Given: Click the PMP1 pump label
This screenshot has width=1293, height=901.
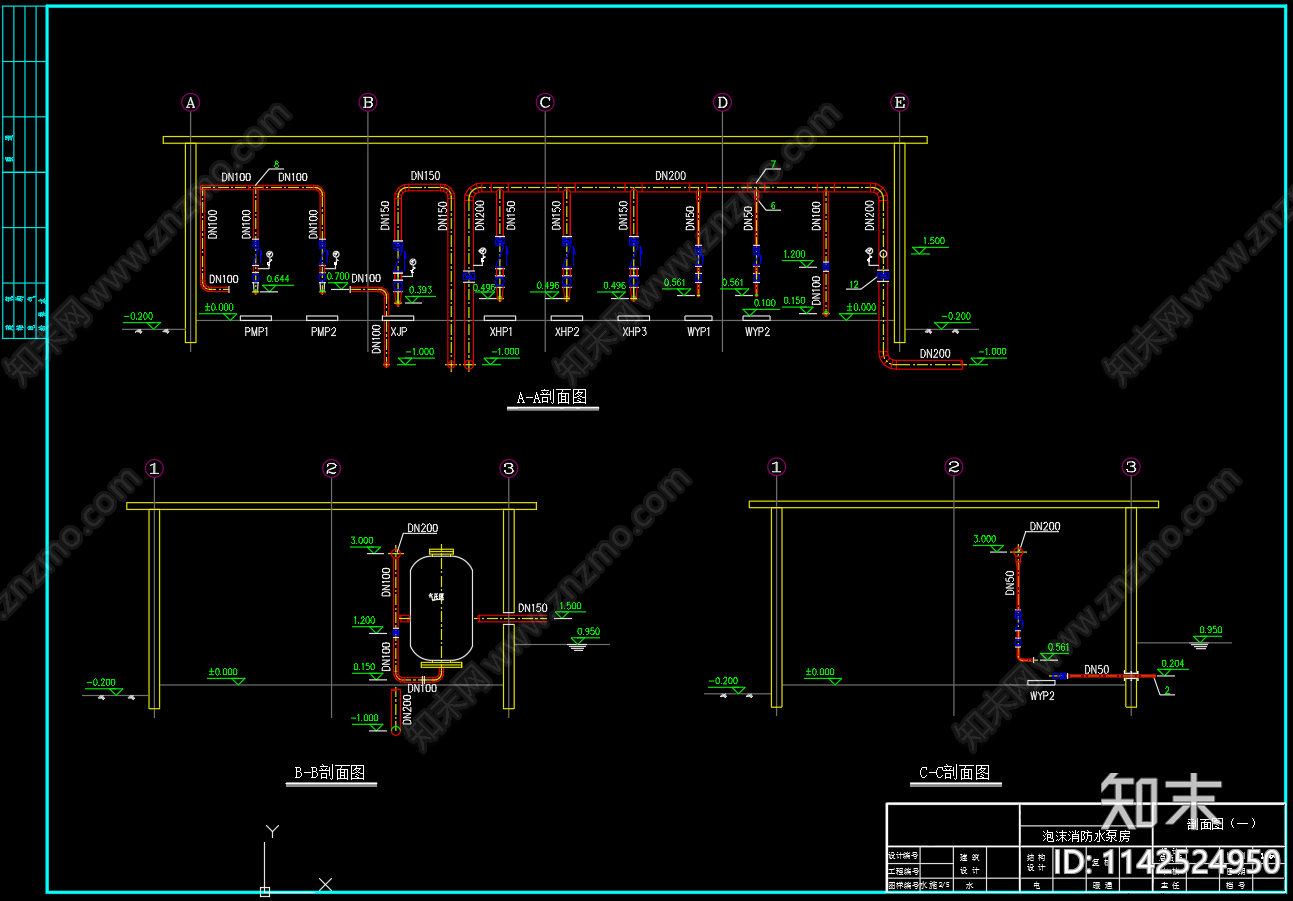Looking at the screenshot, I should (x=257, y=332).
